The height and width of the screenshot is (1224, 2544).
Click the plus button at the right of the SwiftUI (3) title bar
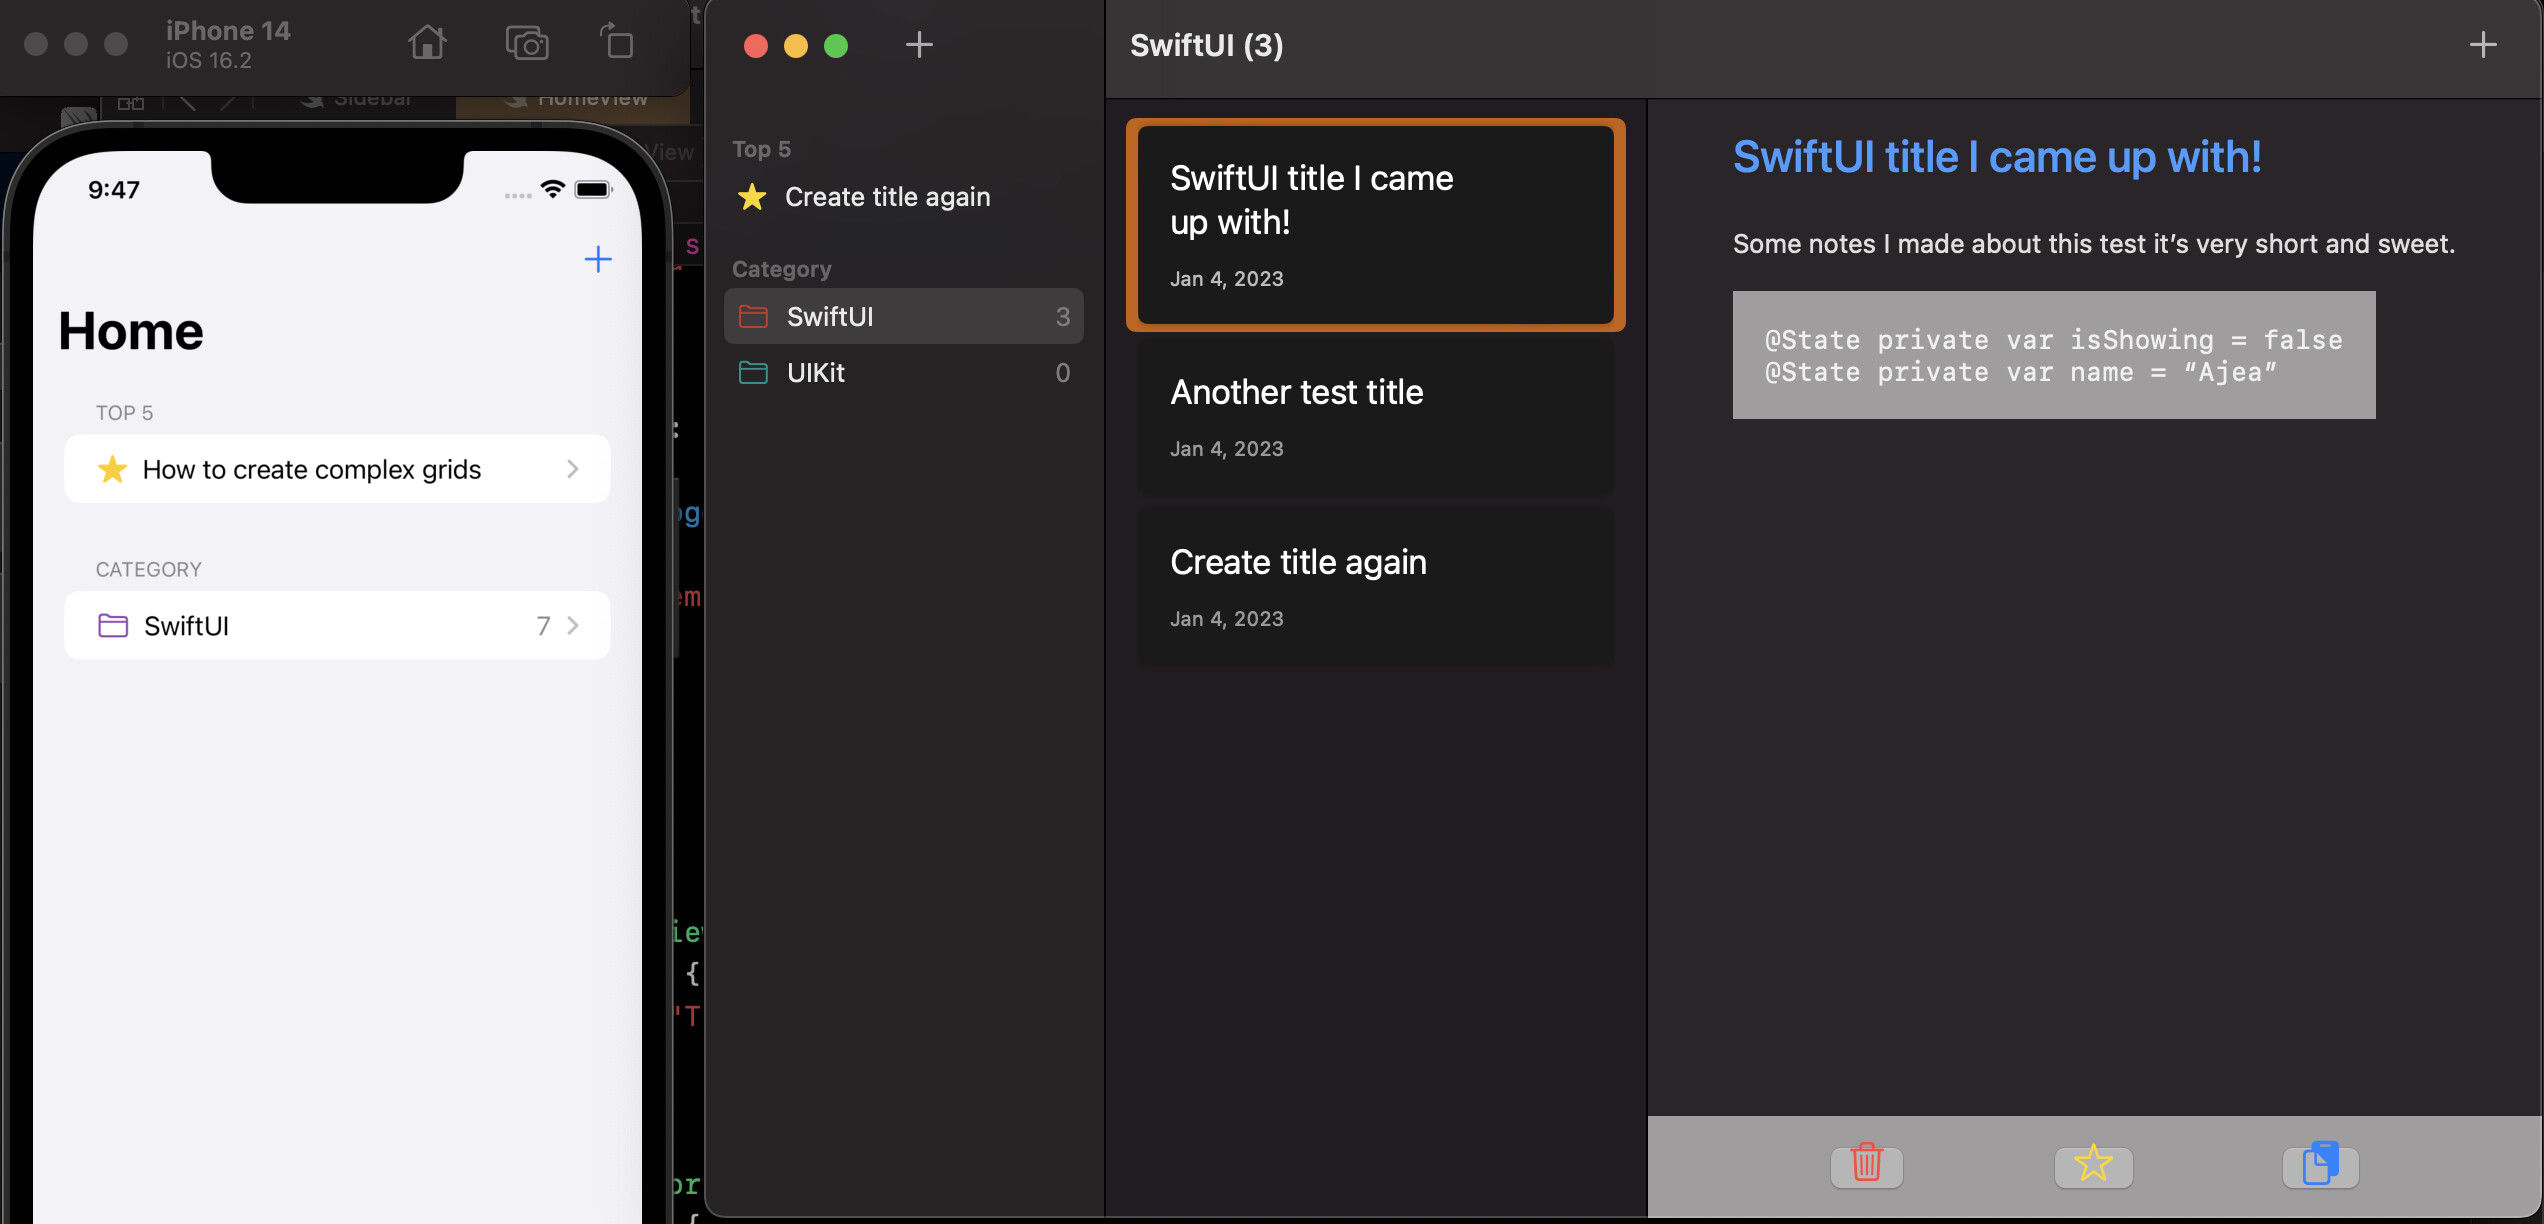2483,44
